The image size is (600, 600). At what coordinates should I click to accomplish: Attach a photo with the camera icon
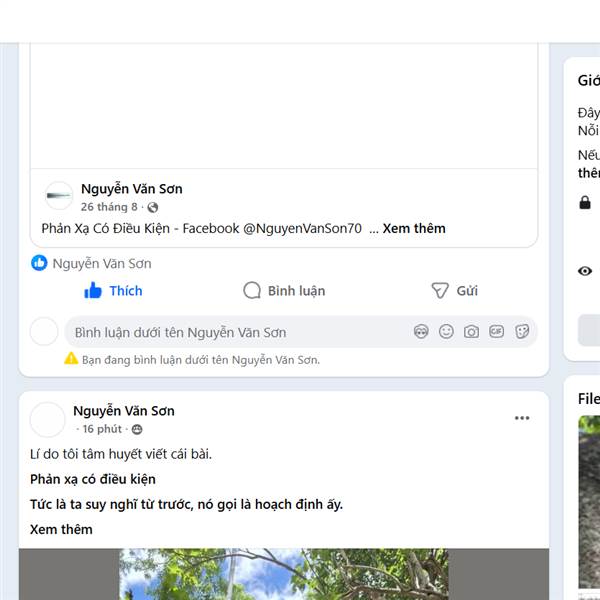click(x=471, y=331)
